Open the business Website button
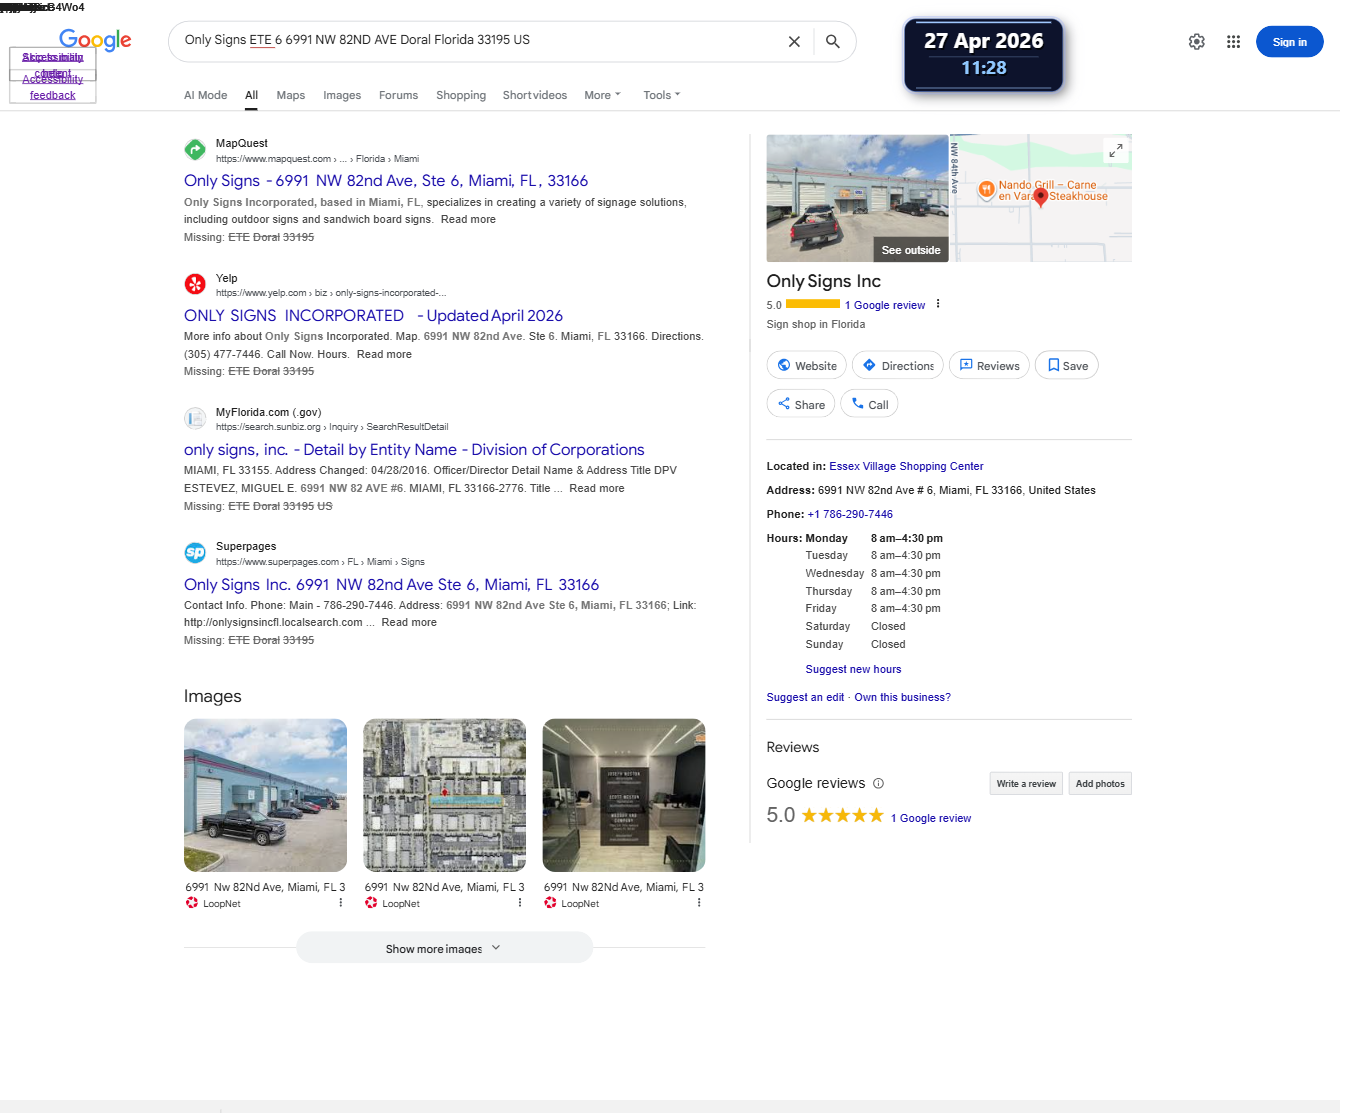 tap(807, 366)
